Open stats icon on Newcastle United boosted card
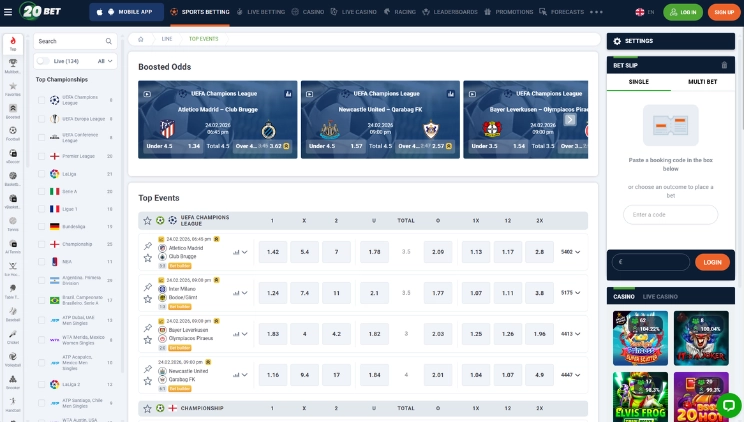This screenshot has width=744, height=422. [x=450, y=94]
